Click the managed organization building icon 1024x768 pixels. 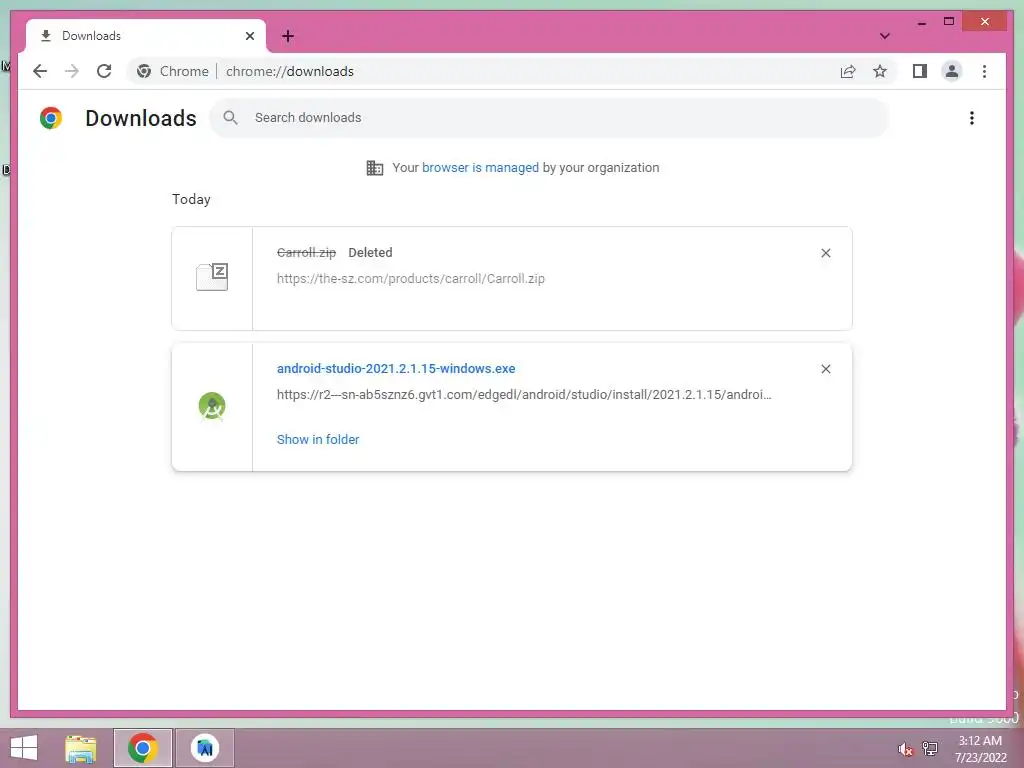pyautogui.click(x=375, y=168)
